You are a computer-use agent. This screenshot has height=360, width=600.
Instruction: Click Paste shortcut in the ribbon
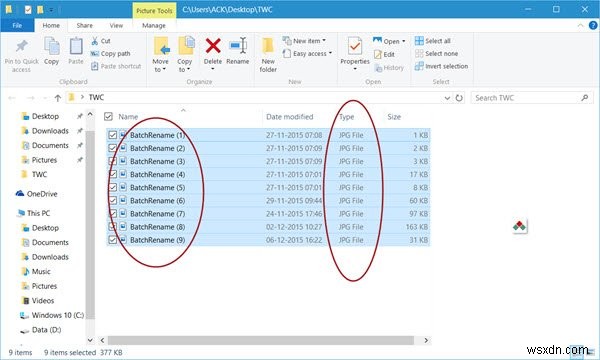tap(116, 66)
